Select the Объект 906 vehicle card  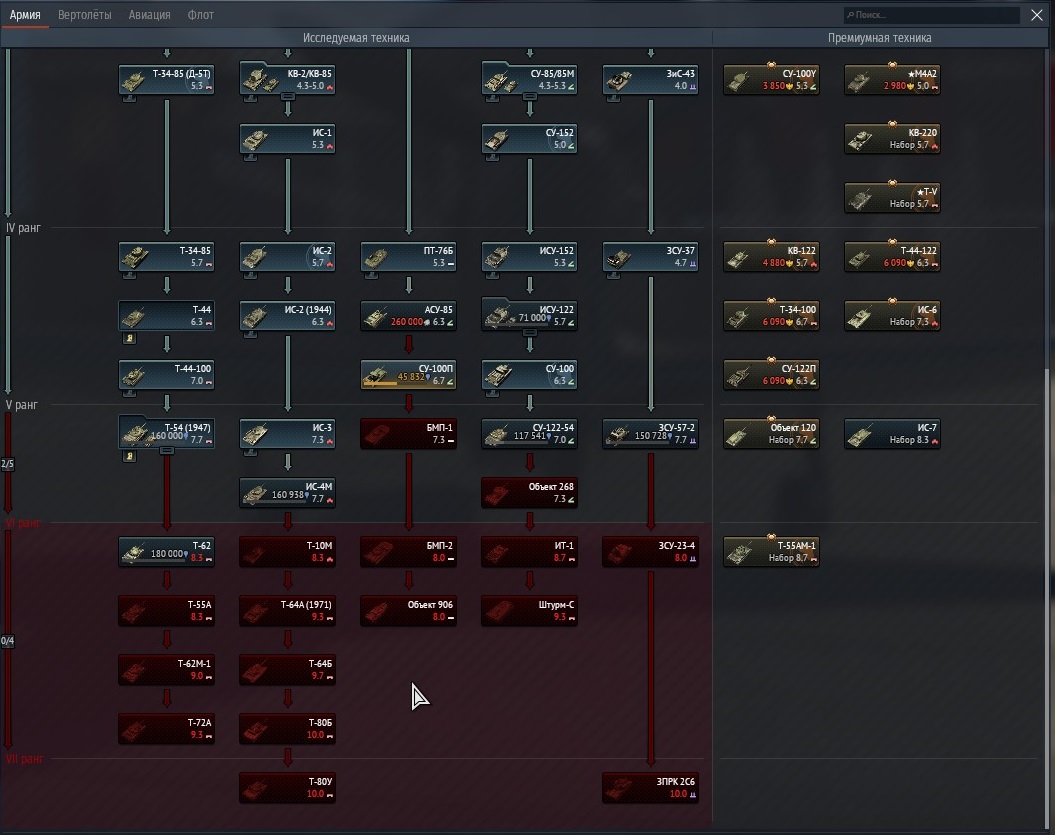408,611
